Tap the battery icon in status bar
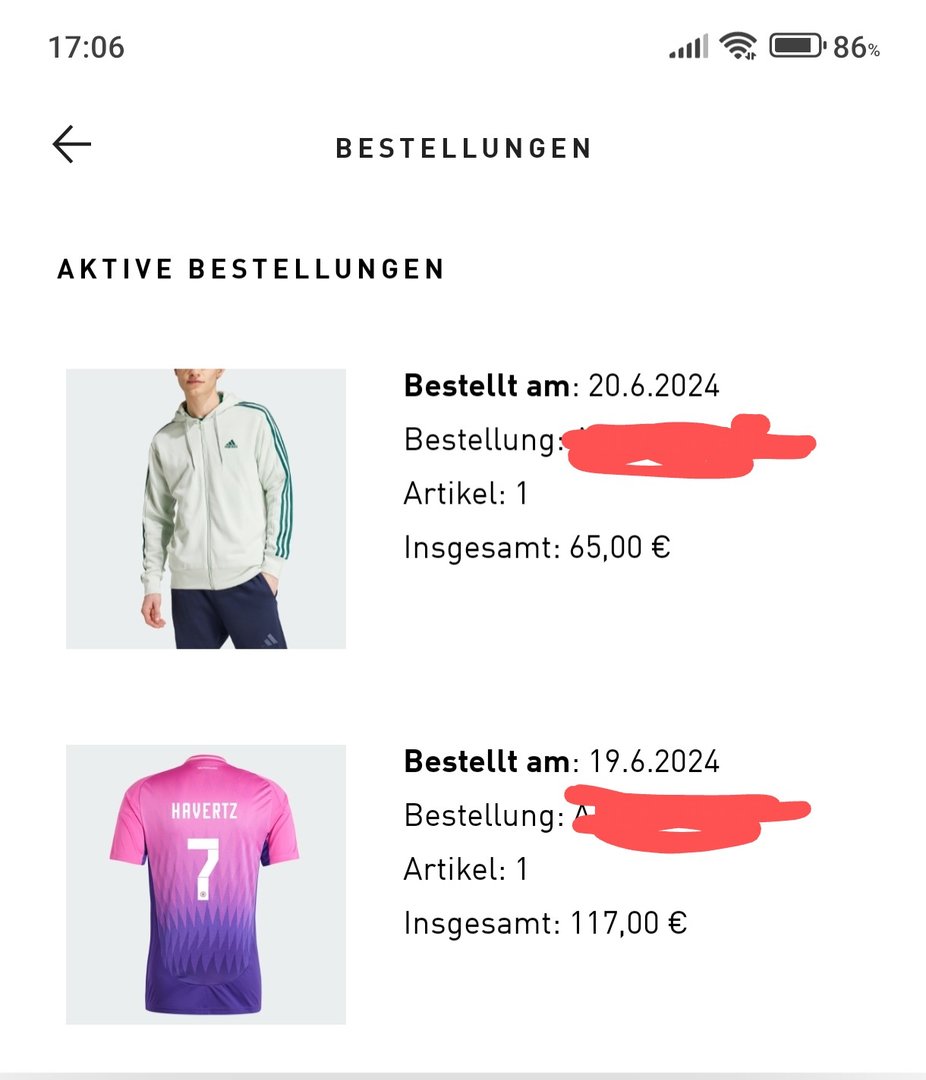The width and height of the screenshot is (926, 1080). click(x=797, y=46)
